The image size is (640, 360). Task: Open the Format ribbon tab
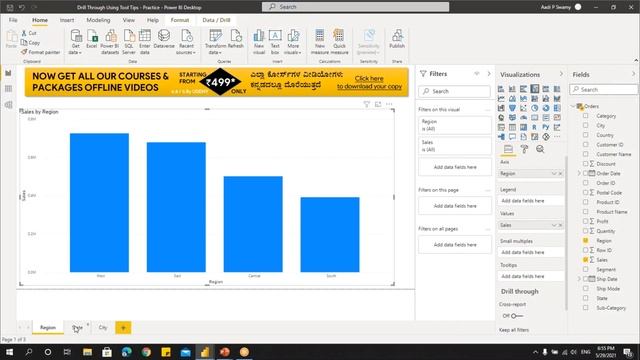pos(180,20)
